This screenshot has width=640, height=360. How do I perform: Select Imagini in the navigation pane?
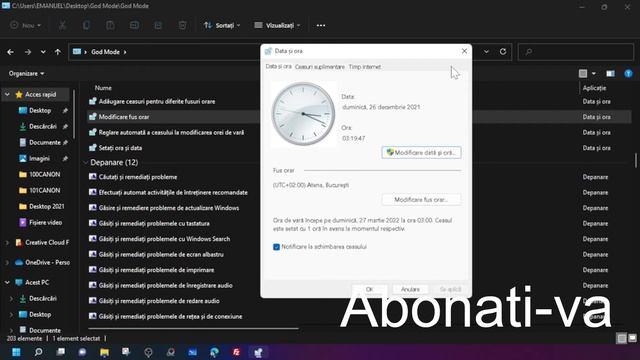pos(39,158)
